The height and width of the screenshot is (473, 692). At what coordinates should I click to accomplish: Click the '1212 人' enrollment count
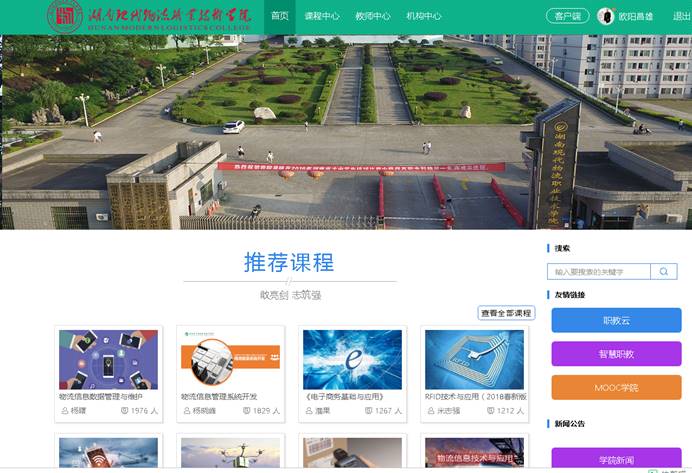511,411
